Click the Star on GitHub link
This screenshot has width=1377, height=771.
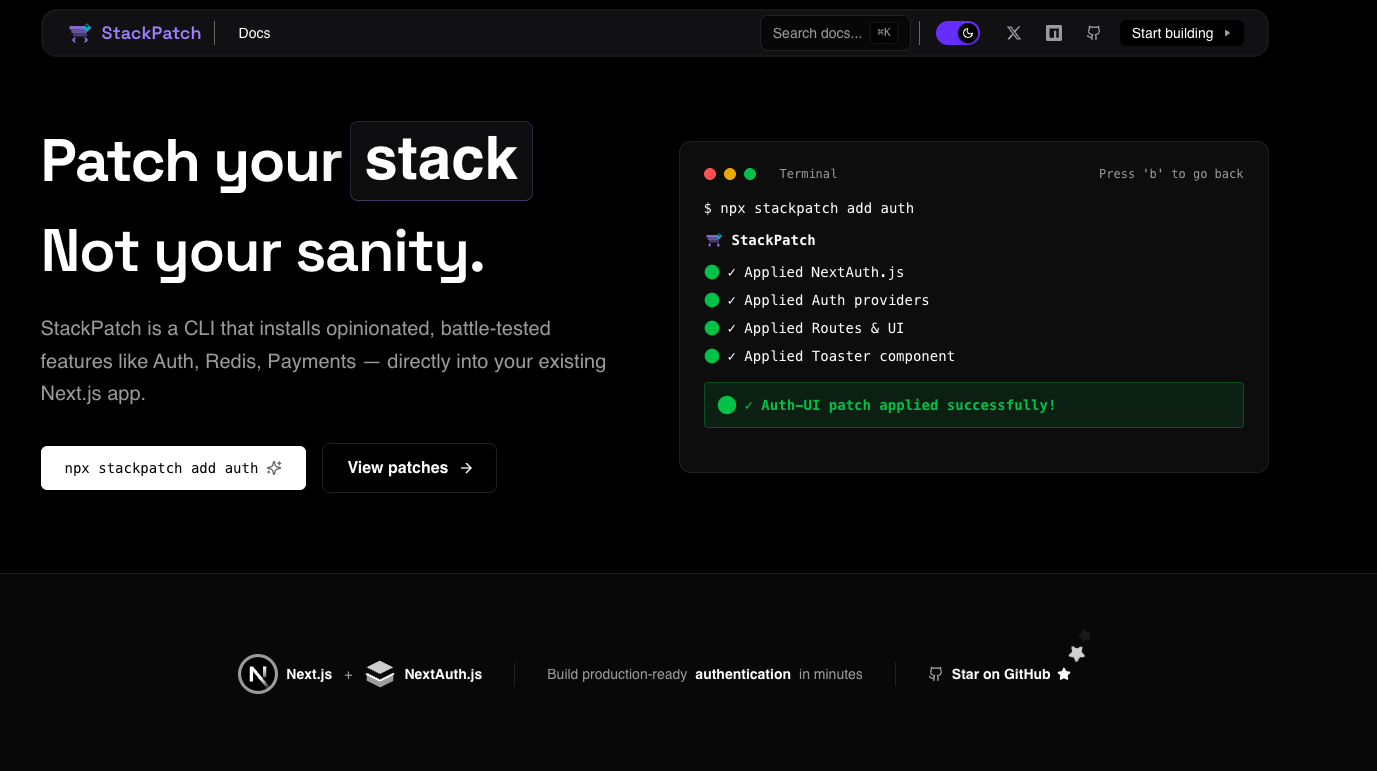(x=1003, y=674)
